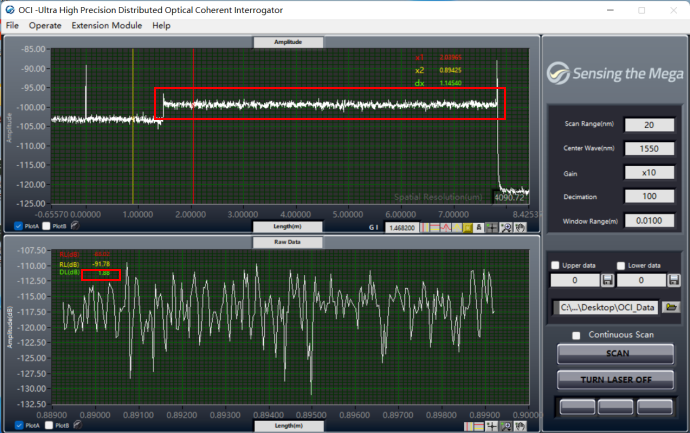Select the vertical cursor lines tool in Amplitude toolbar

coord(424,227)
